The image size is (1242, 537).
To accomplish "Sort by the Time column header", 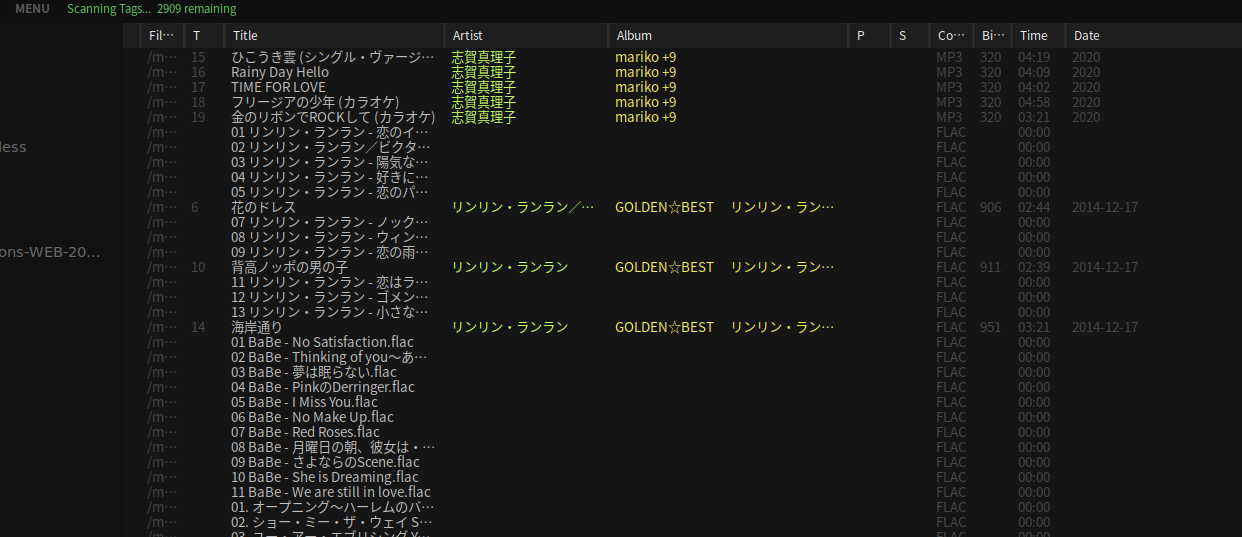I will (1038, 36).
